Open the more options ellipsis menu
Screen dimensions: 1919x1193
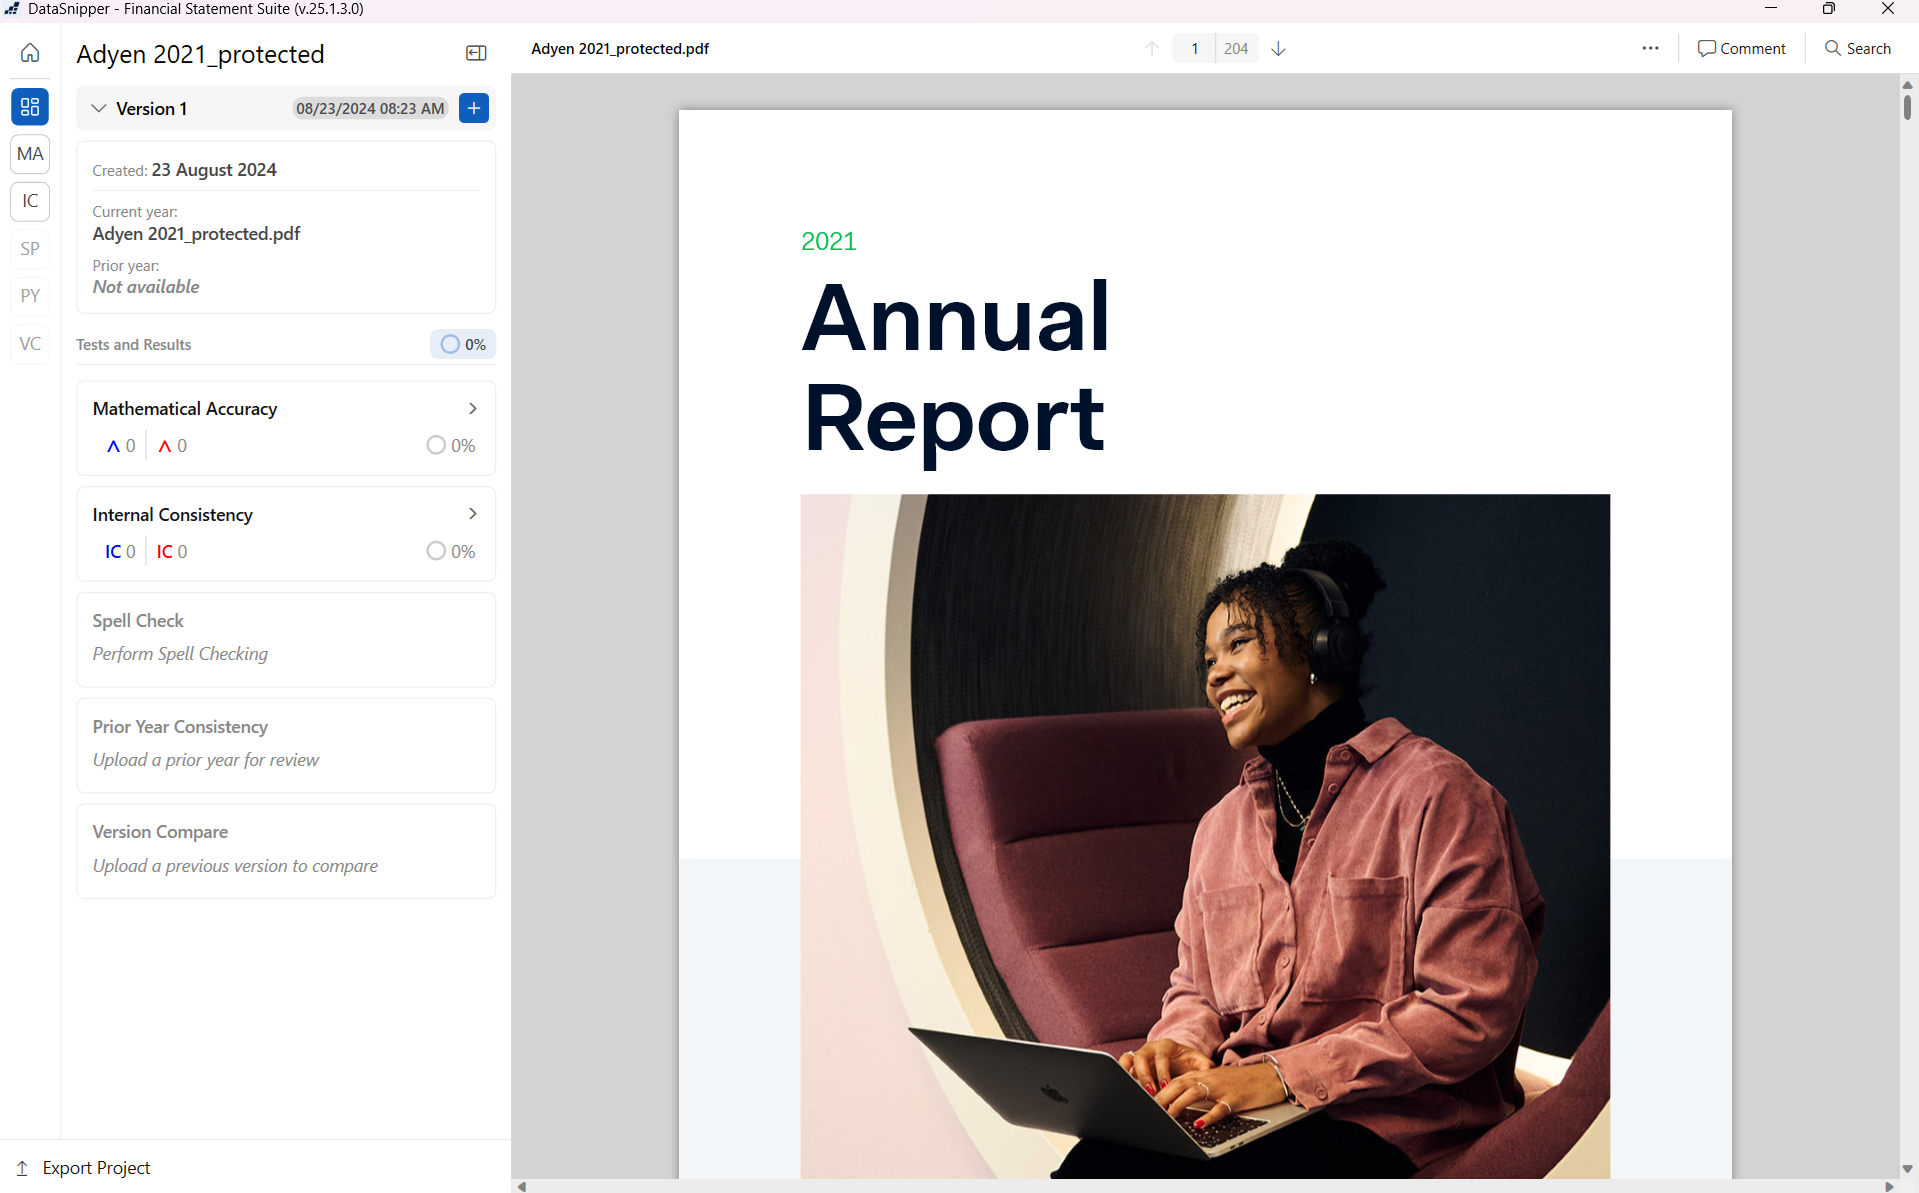pyautogui.click(x=1650, y=48)
